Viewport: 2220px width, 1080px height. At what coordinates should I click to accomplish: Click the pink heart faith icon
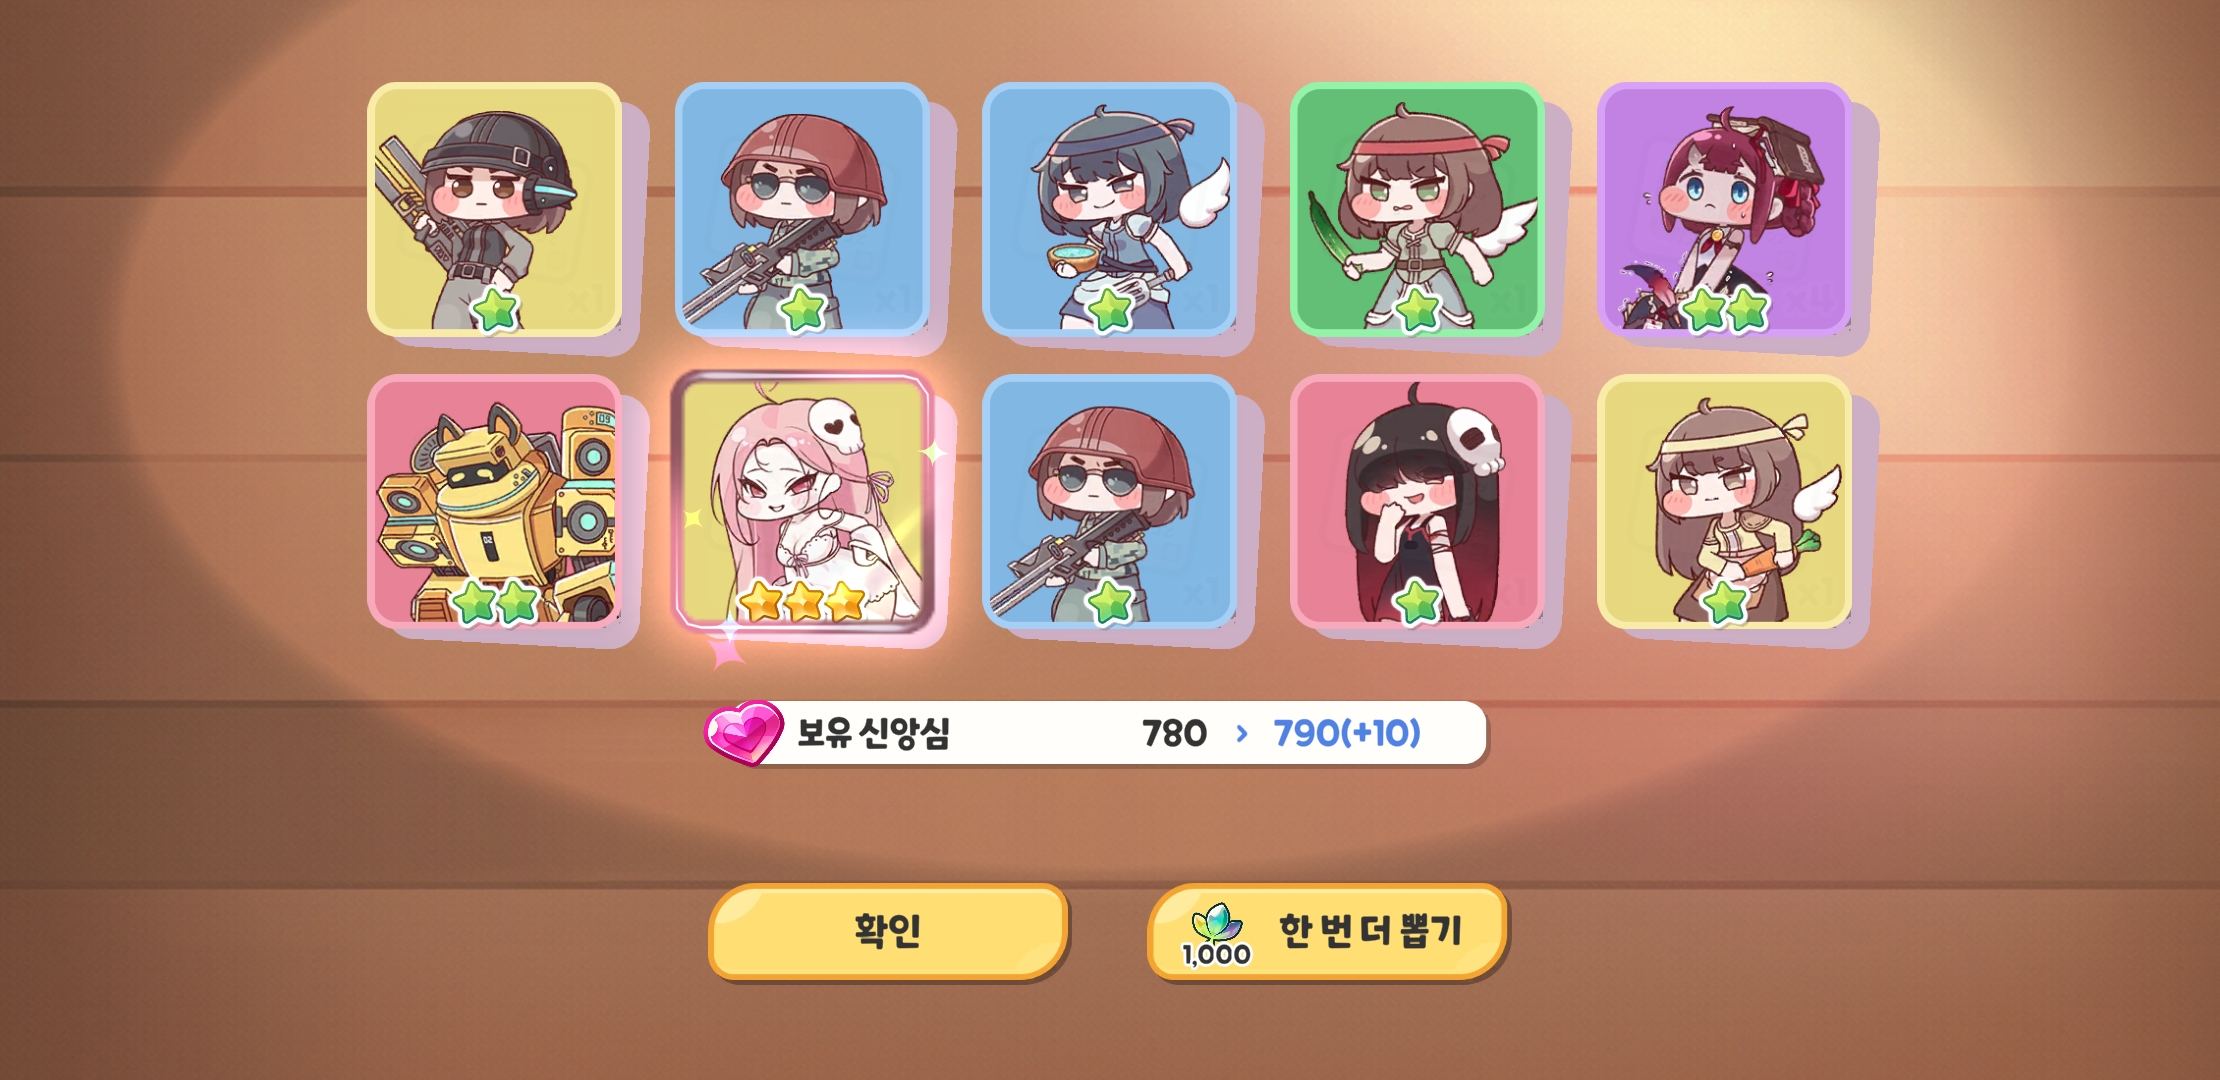(x=744, y=733)
